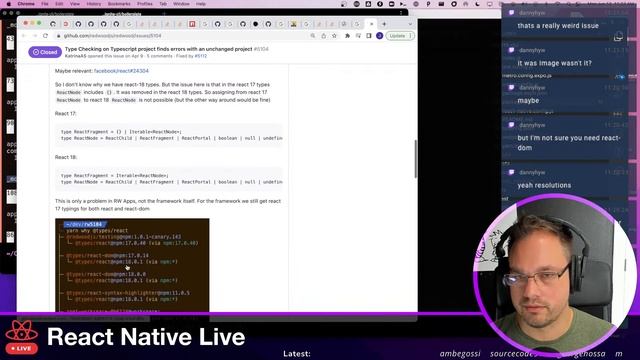Click the issue title text
The image size is (640, 360).
(x=158, y=49)
